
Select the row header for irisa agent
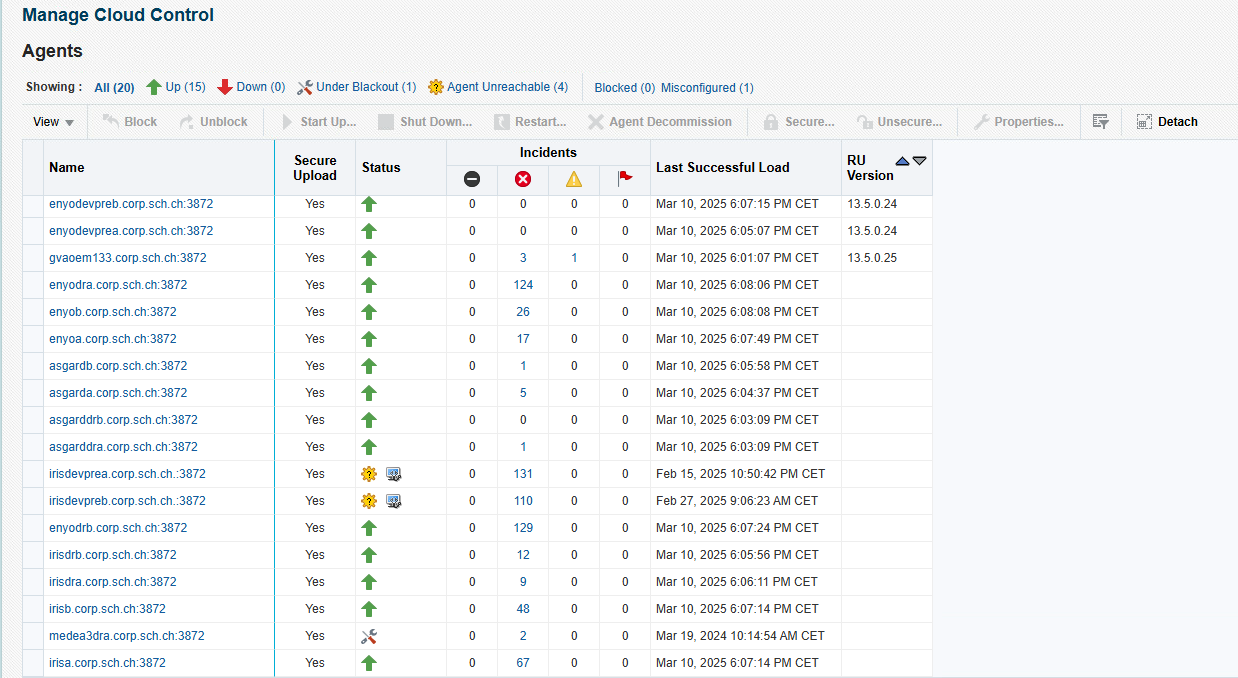click(33, 663)
